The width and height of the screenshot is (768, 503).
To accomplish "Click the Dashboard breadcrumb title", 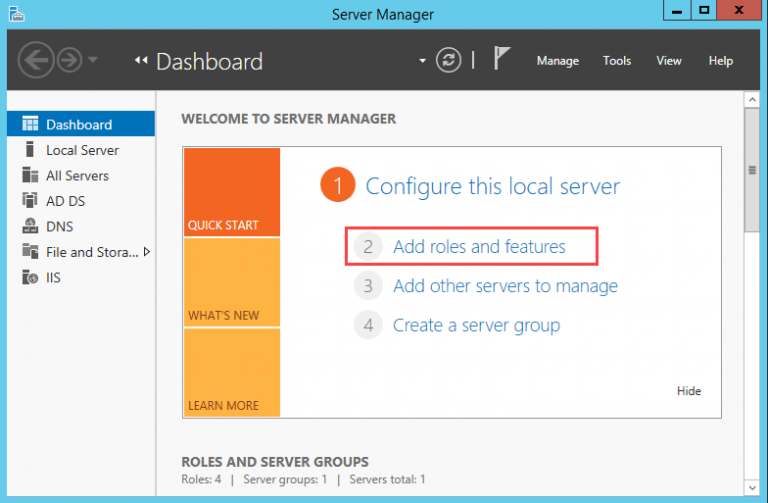I will pos(209,62).
